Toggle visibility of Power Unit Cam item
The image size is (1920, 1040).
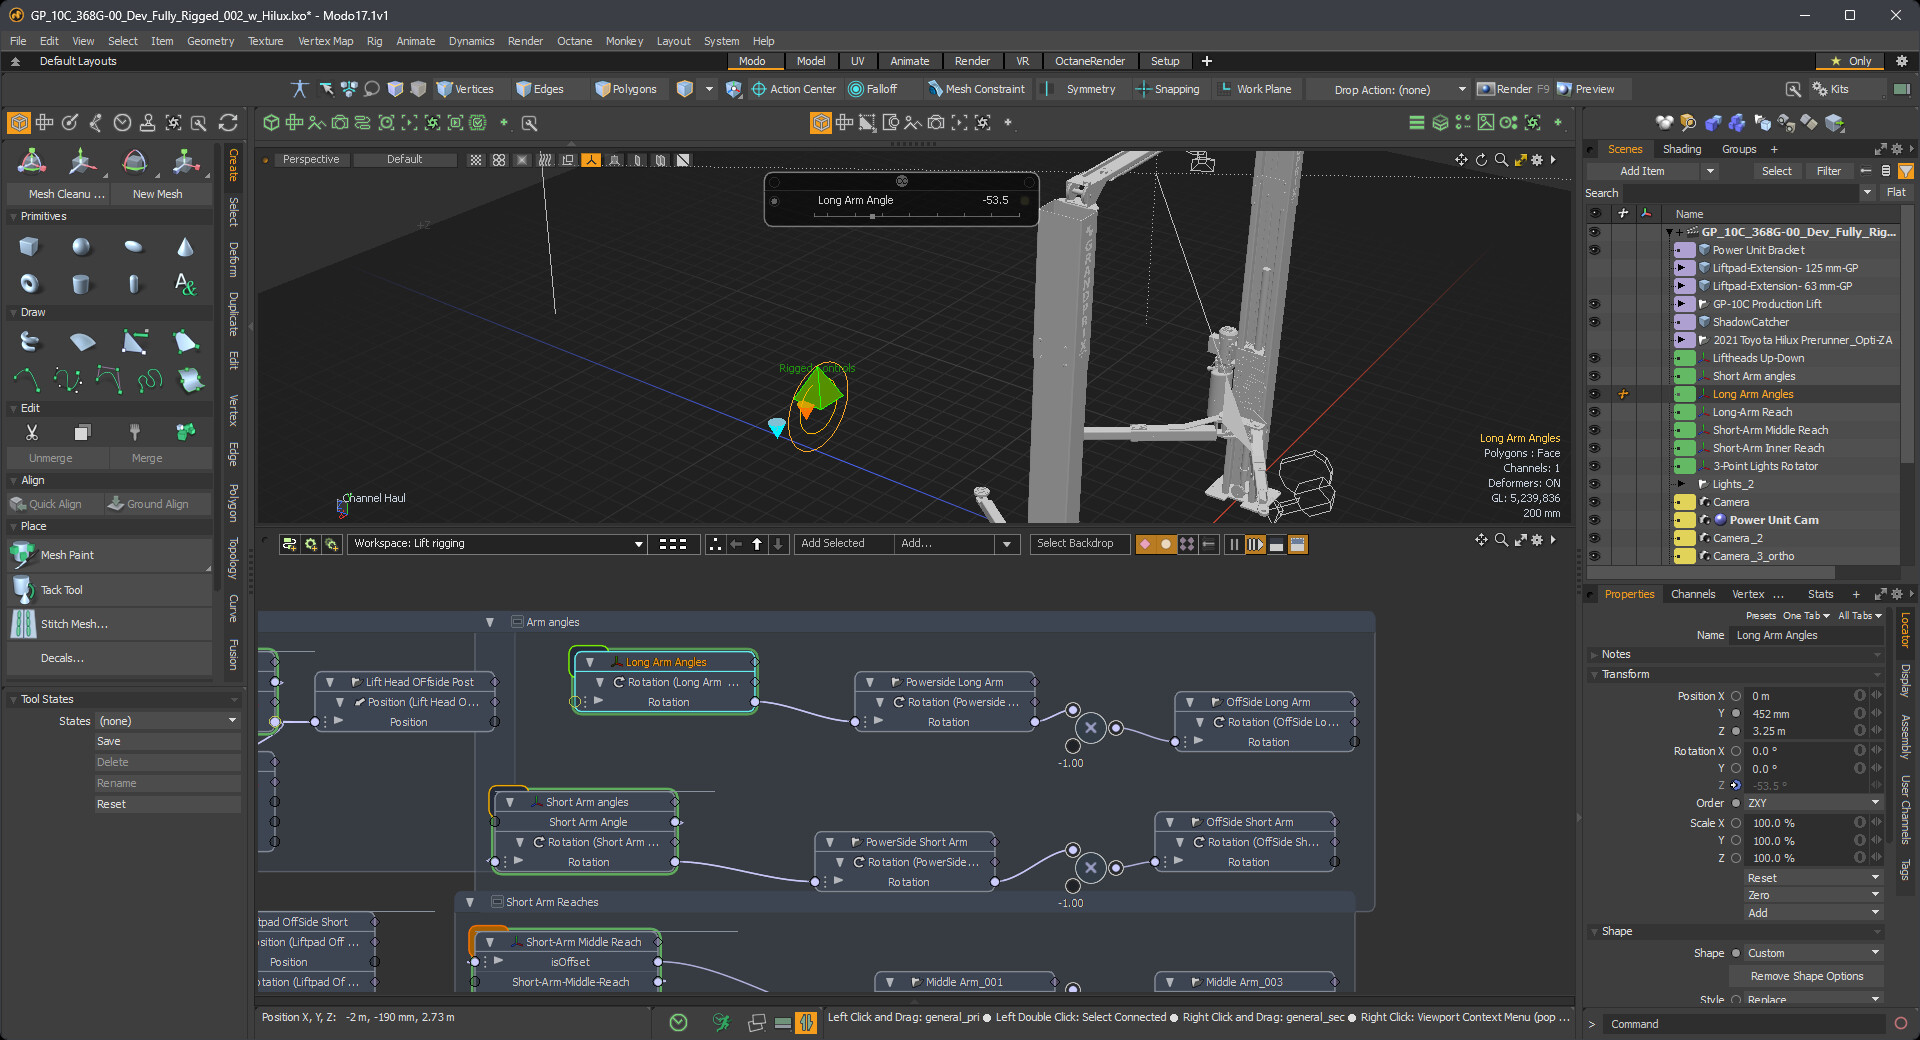[1594, 520]
